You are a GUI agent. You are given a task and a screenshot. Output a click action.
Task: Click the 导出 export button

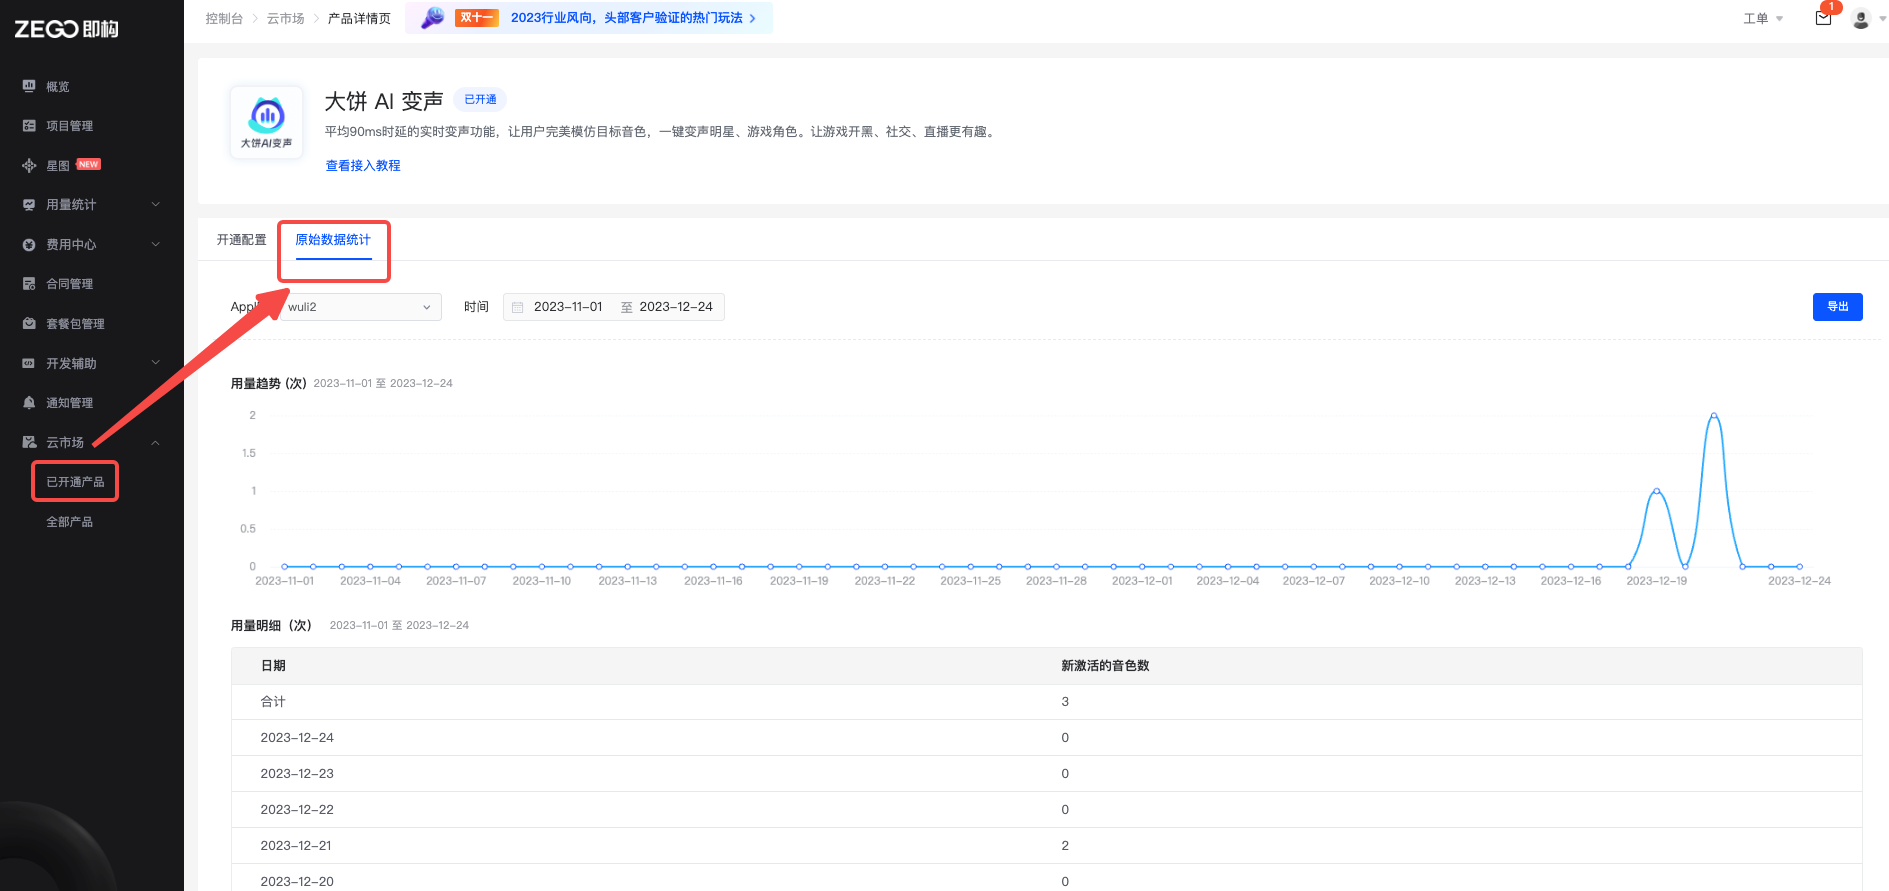click(1837, 307)
